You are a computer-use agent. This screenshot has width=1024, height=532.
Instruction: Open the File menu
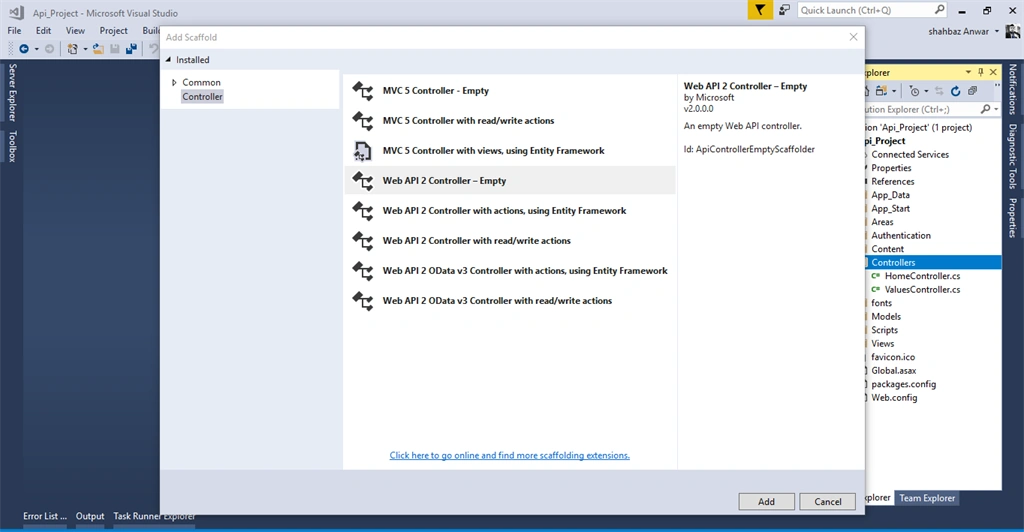coord(14,31)
